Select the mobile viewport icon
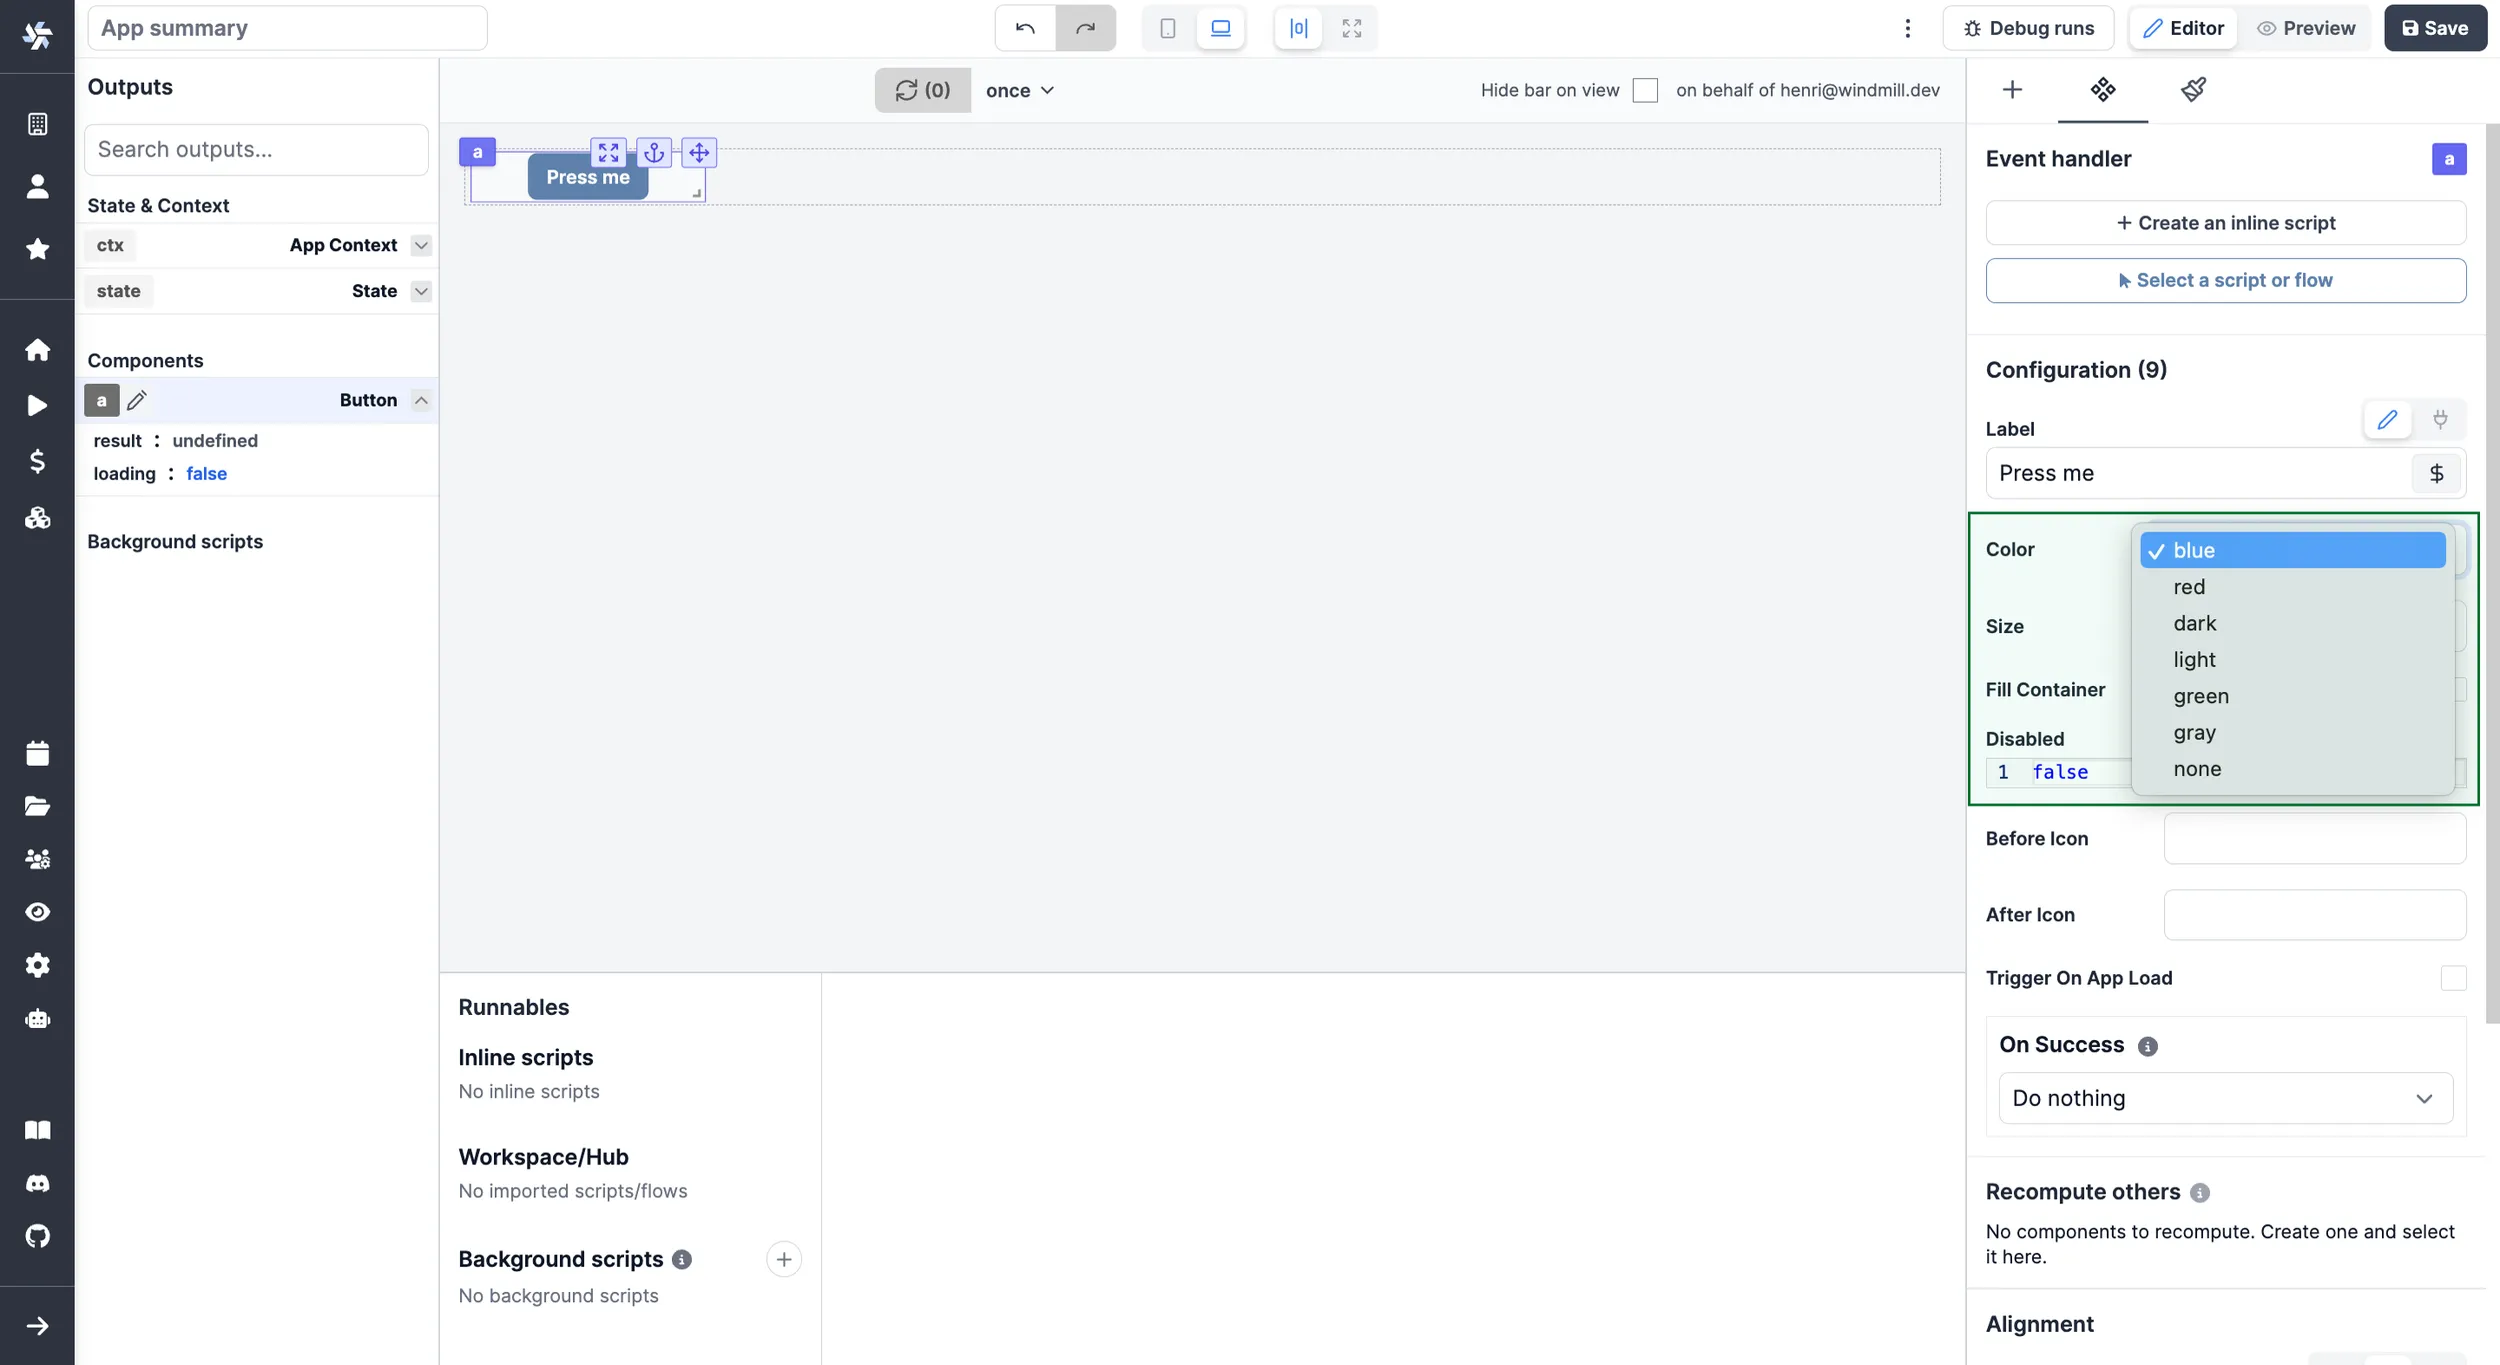The image size is (2500, 1365). (x=1166, y=27)
